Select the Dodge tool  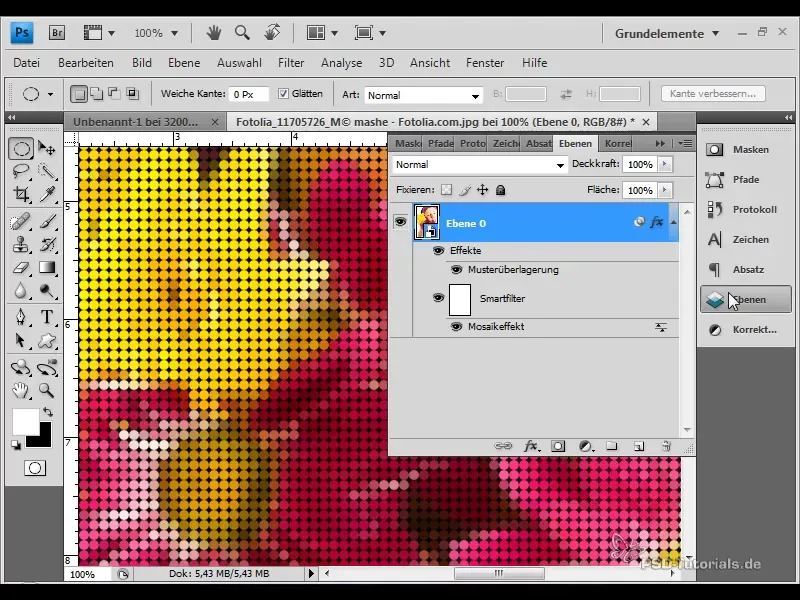(x=47, y=290)
